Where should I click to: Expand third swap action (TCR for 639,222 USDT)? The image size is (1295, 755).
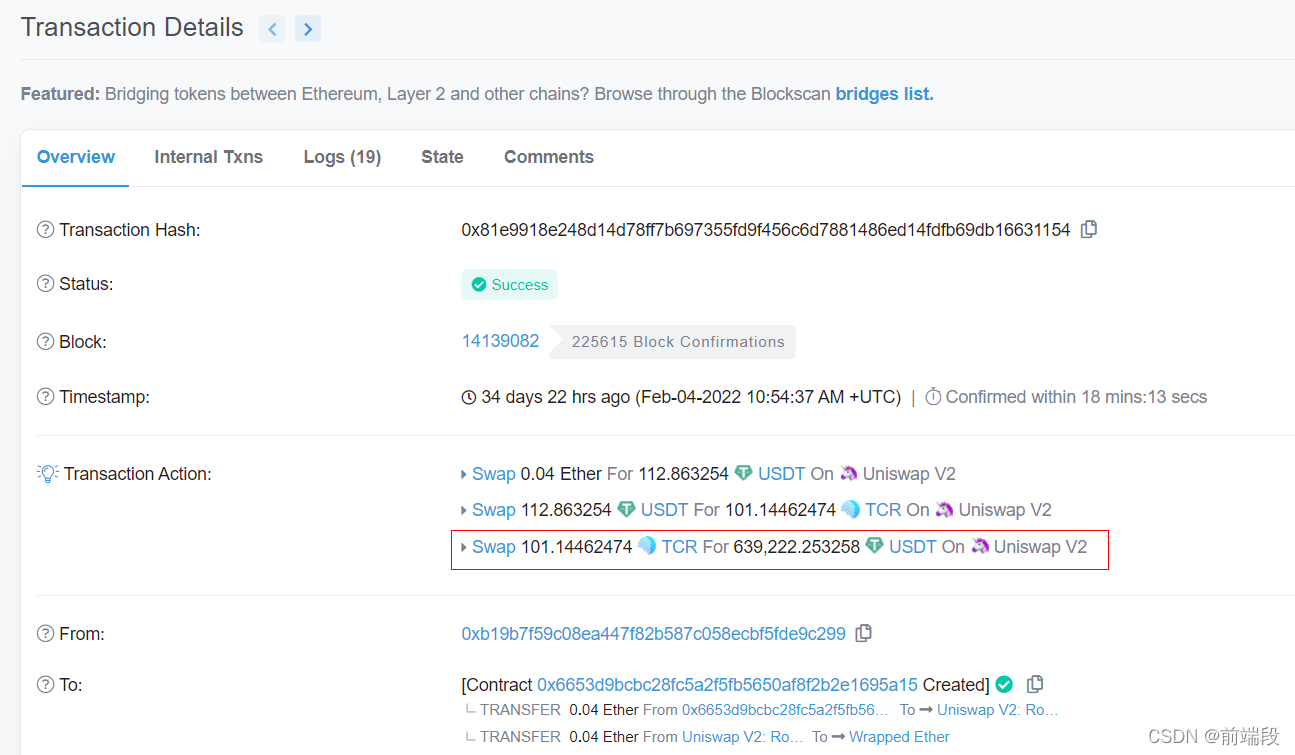pos(464,547)
